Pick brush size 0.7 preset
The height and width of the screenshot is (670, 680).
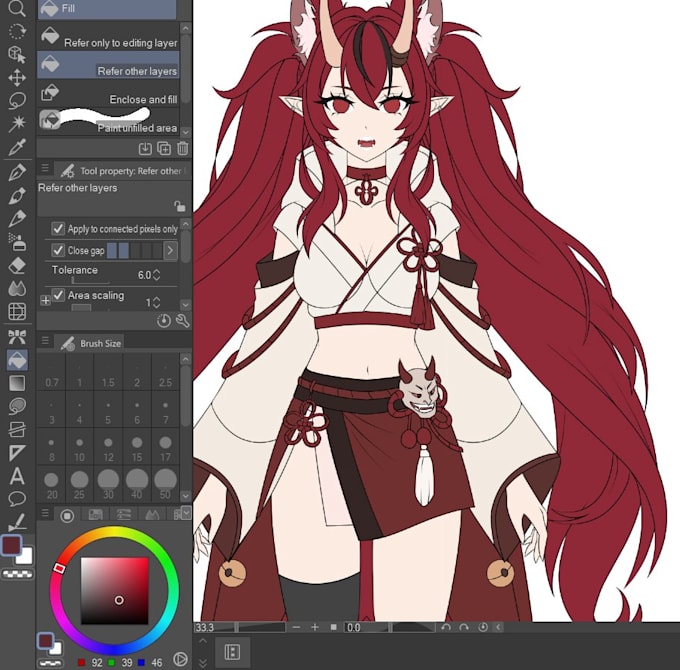tap(52, 373)
